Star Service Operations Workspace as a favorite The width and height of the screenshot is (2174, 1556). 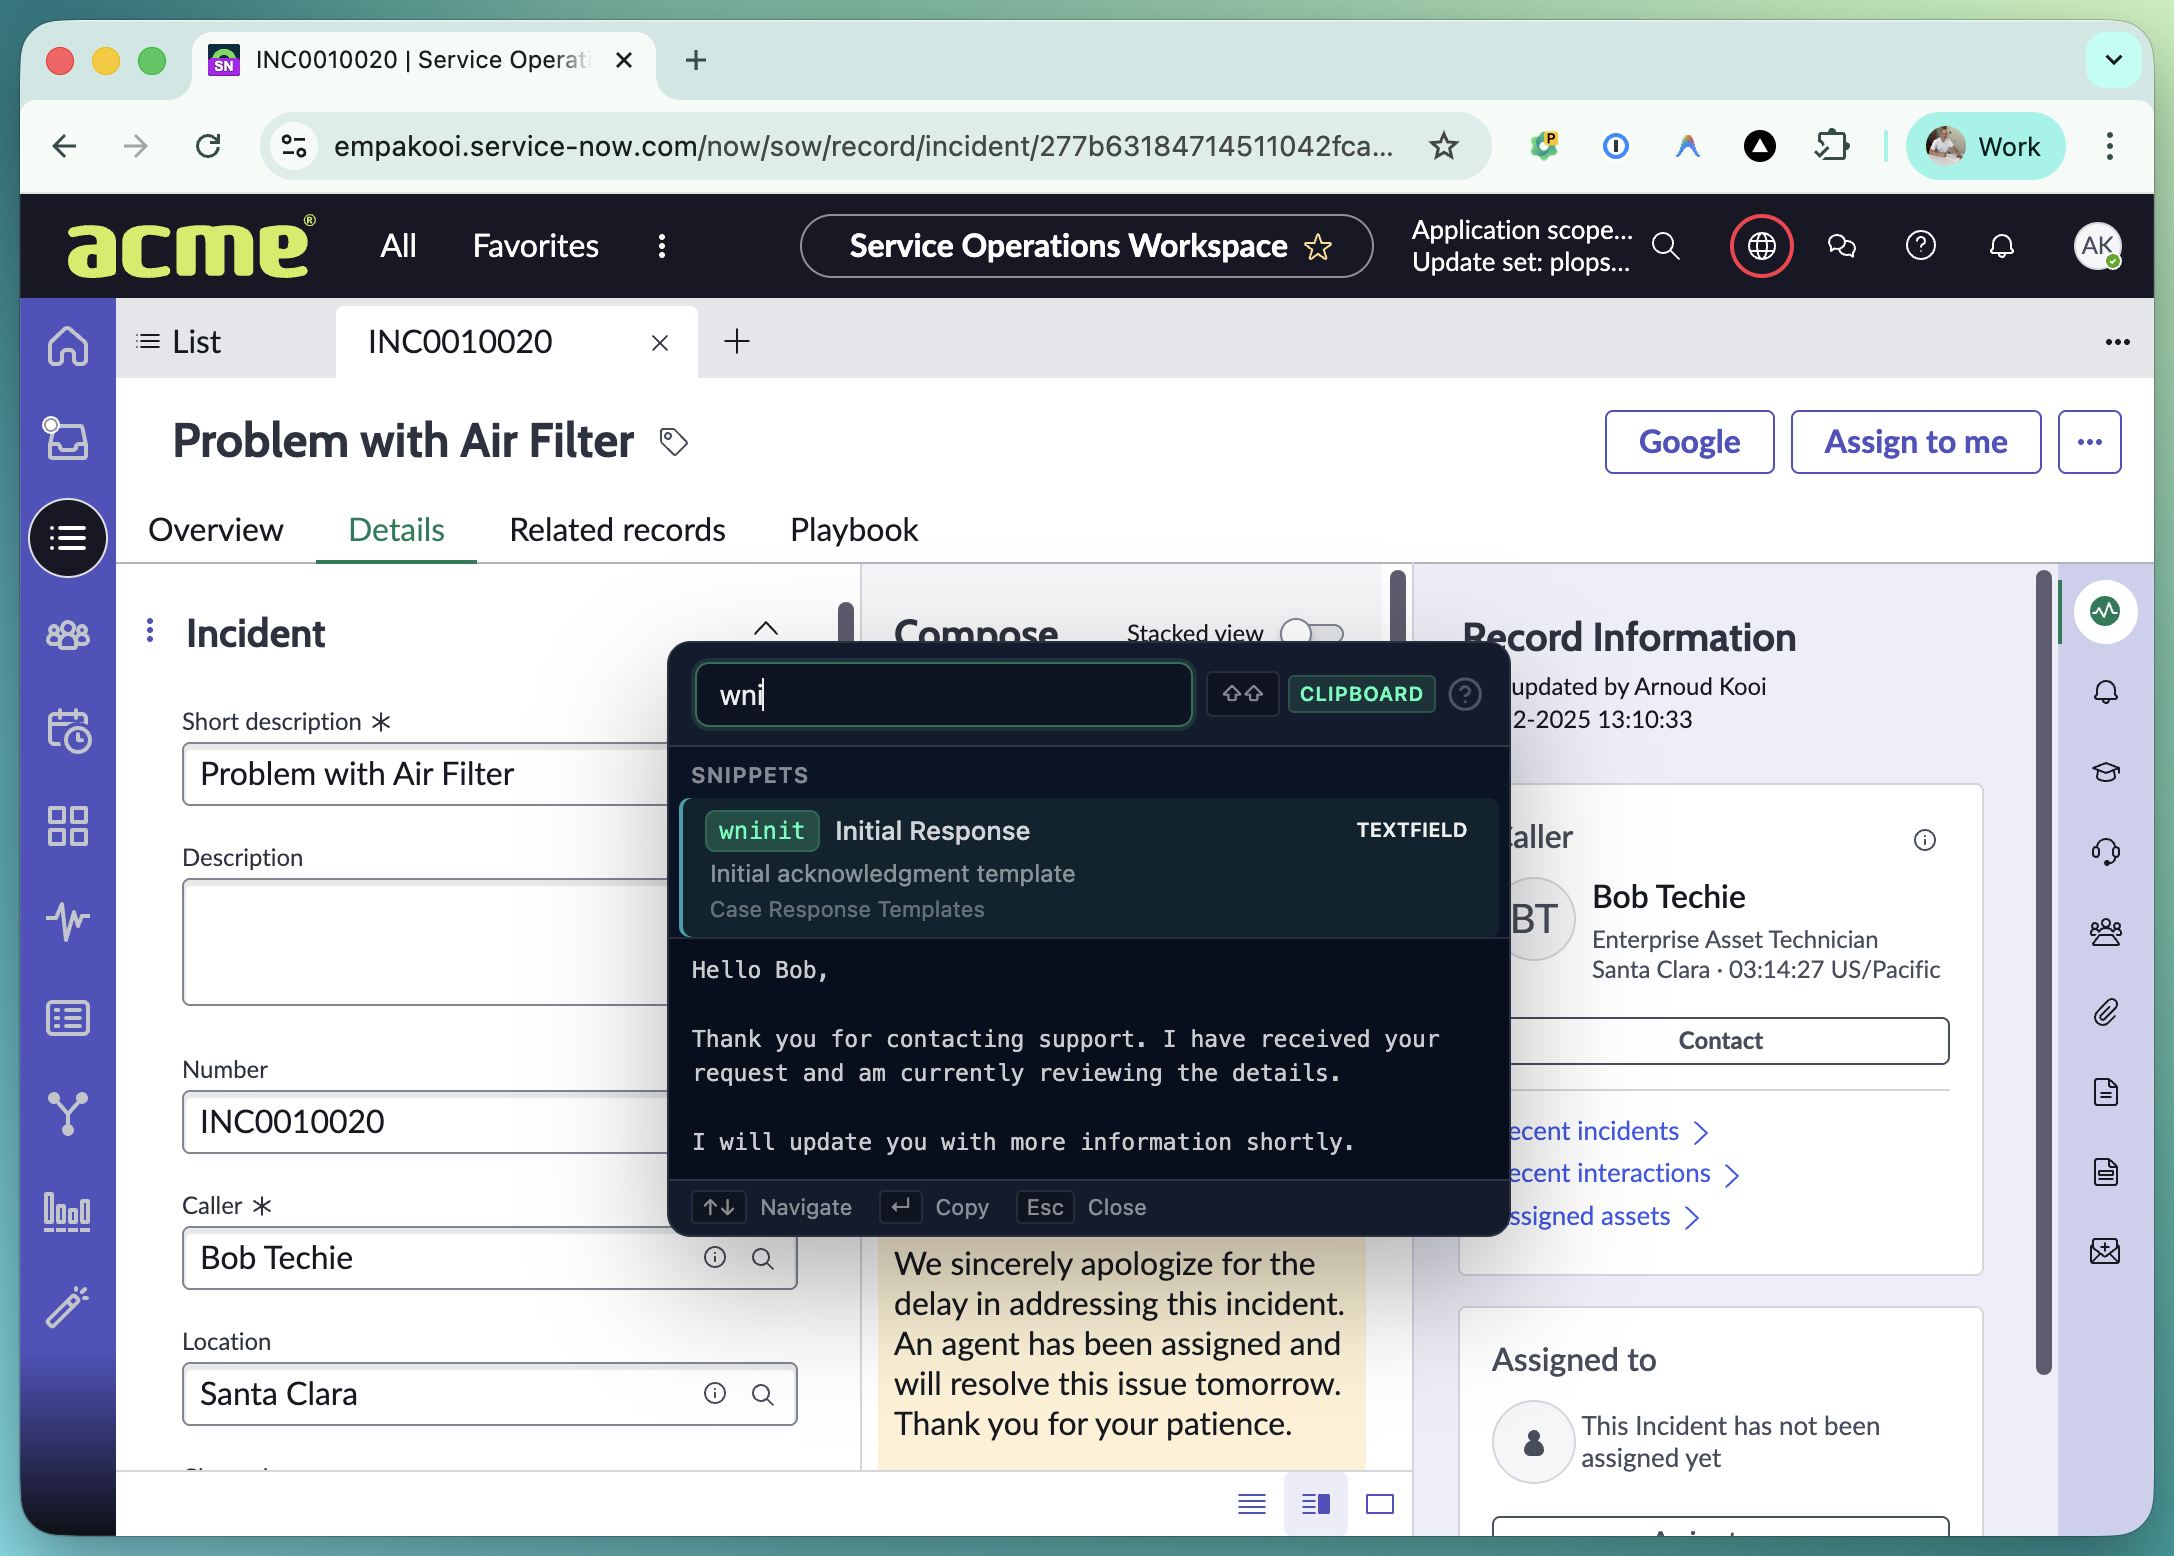tap(1318, 246)
